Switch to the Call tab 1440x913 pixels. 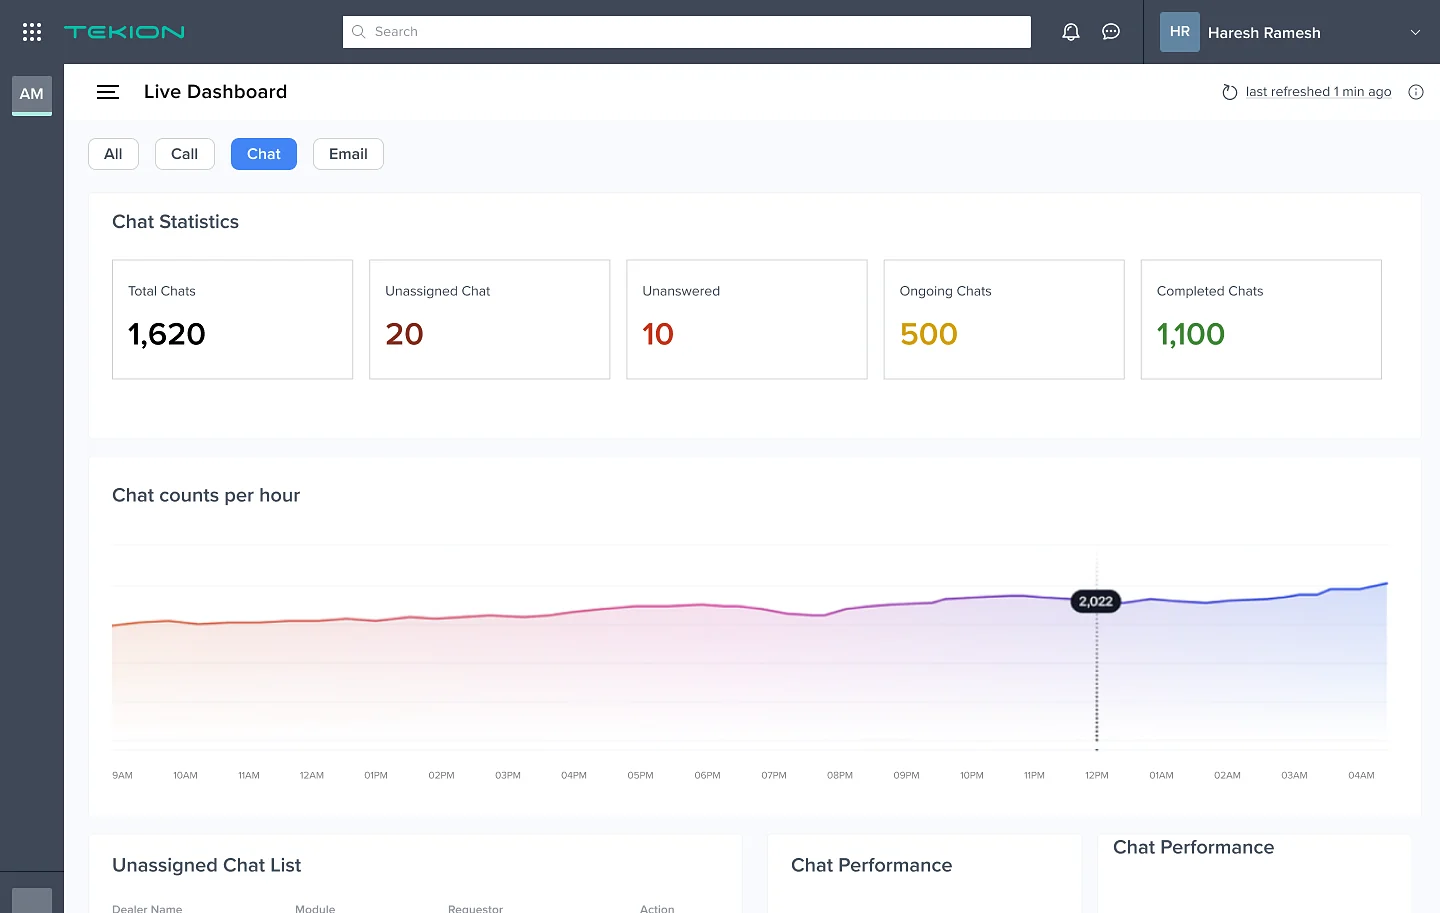pyautogui.click(x=185, y=154)
